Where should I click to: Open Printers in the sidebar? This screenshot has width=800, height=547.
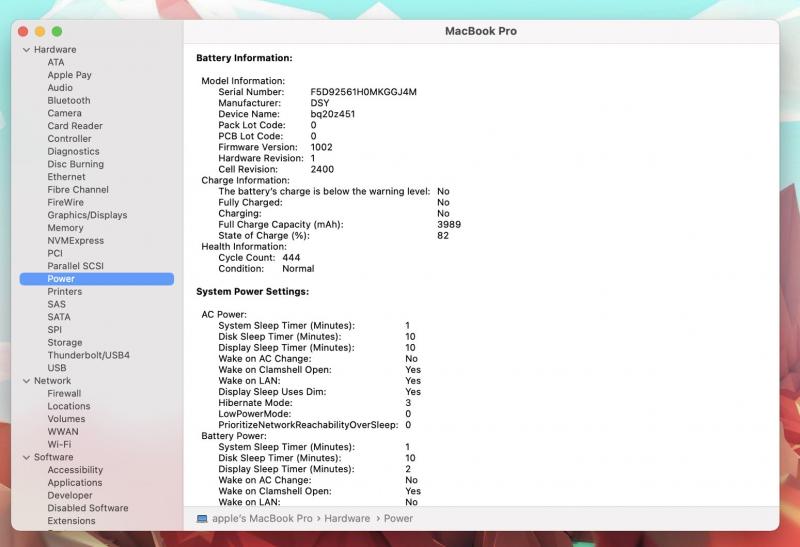[x=64, y=292]
